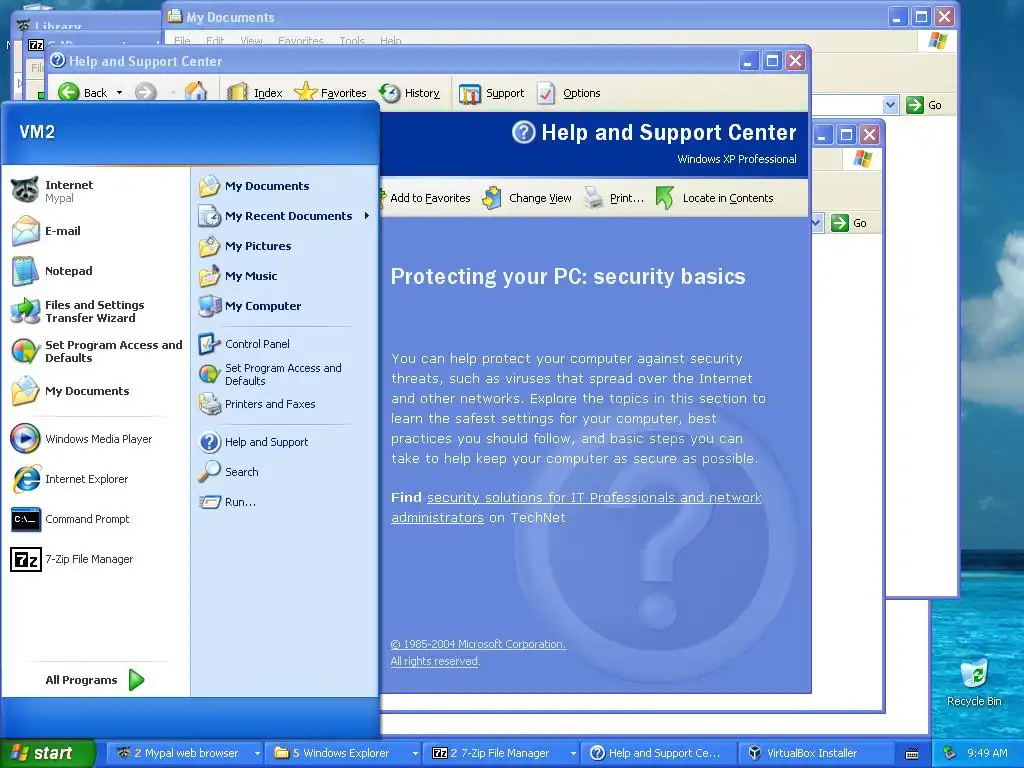1024x768 pixels.
Task: Click Go button in My Documents window
Action: click(923, 104)
